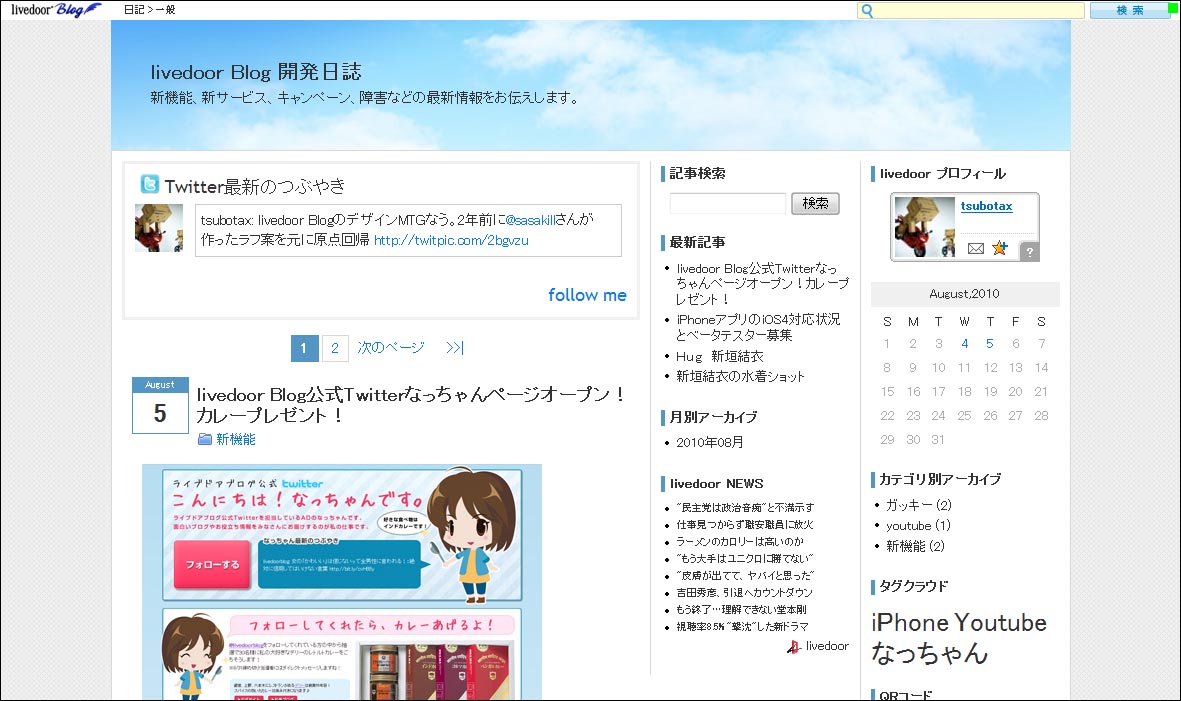Open the @sasakill mention link

pos(530,220)
